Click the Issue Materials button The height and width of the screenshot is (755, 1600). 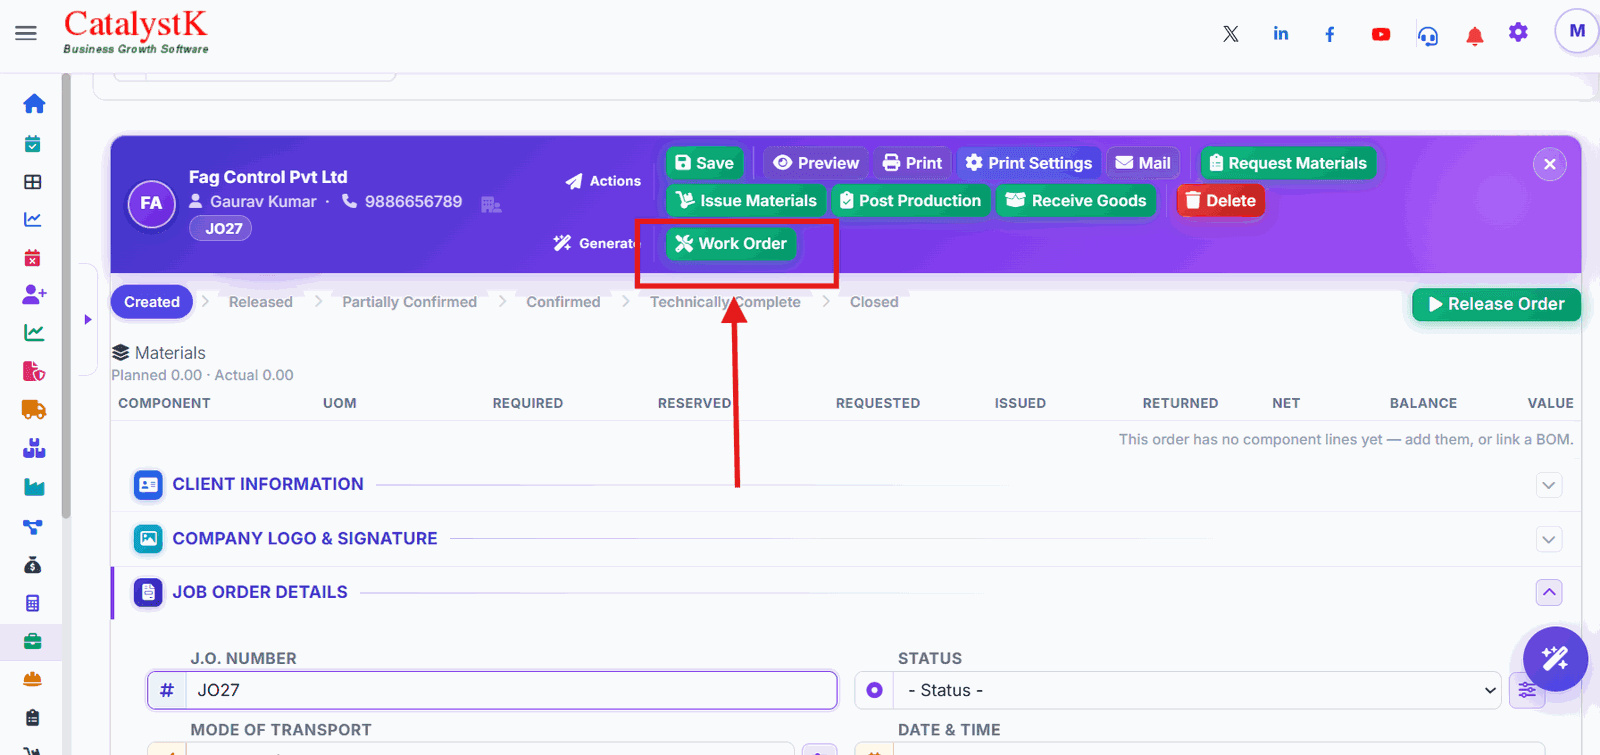click(x=746, y=200)
